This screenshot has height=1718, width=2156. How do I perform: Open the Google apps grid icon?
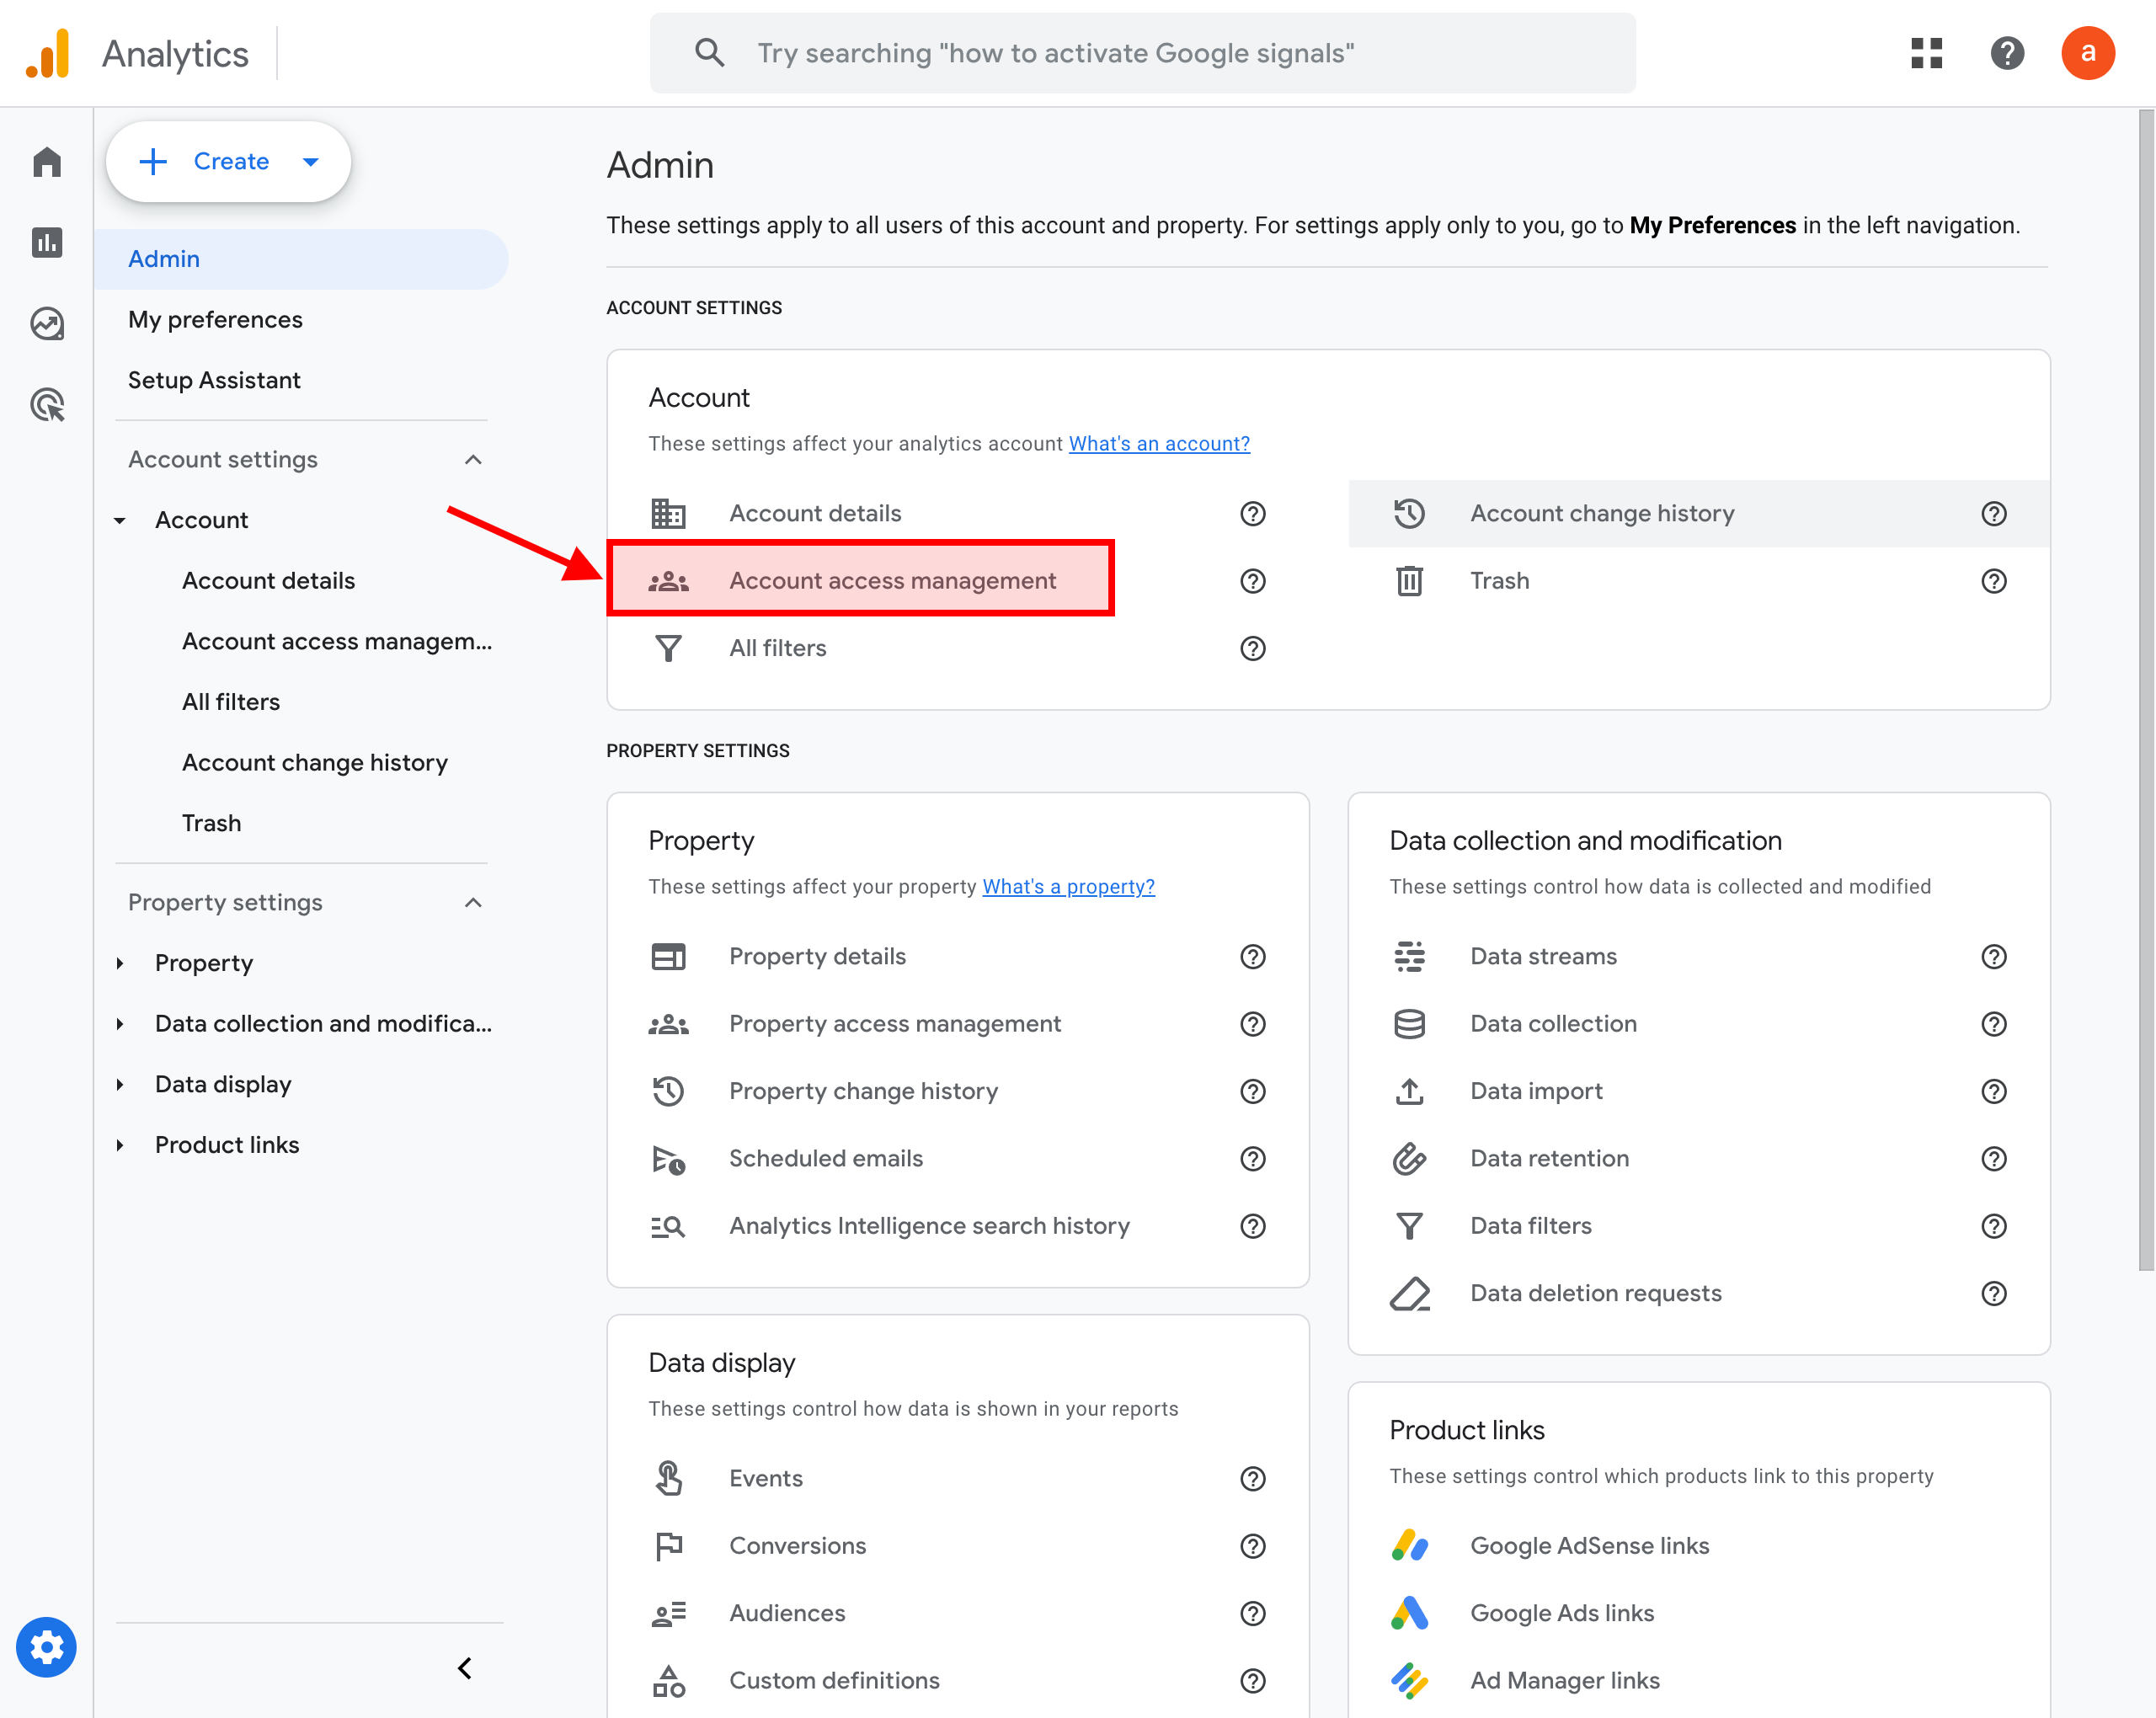pyautogui.click(x=1926, y=53)
